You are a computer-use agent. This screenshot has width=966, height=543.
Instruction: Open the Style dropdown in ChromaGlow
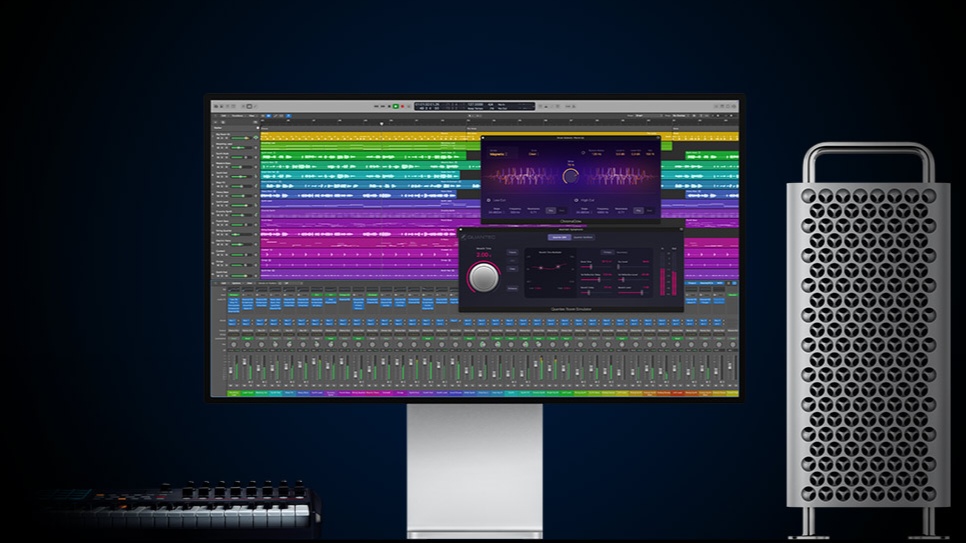pos(533,154)
